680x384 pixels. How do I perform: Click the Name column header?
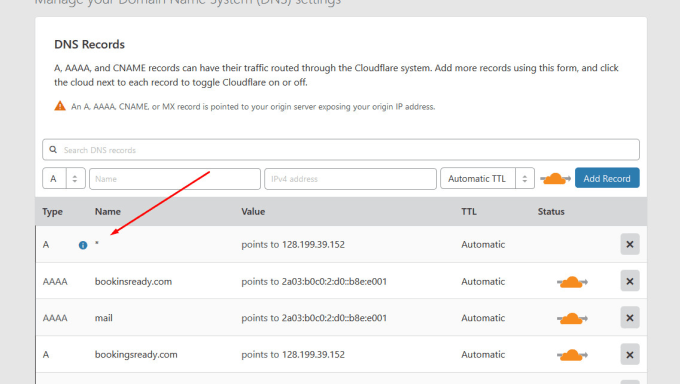108,212
